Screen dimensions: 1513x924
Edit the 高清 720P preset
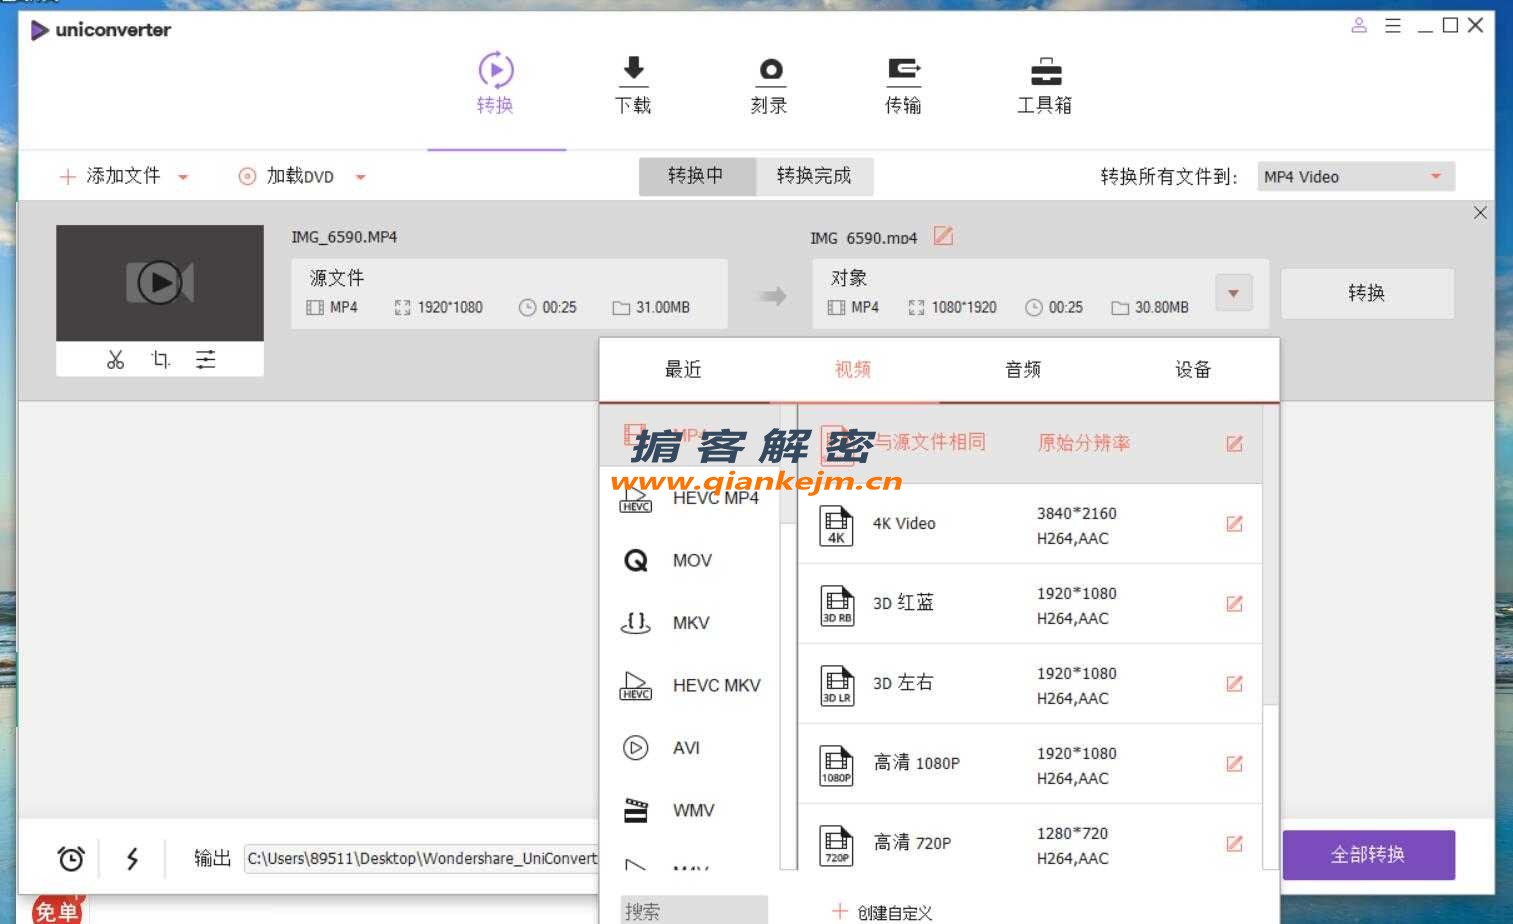(x=1235, y=844)
